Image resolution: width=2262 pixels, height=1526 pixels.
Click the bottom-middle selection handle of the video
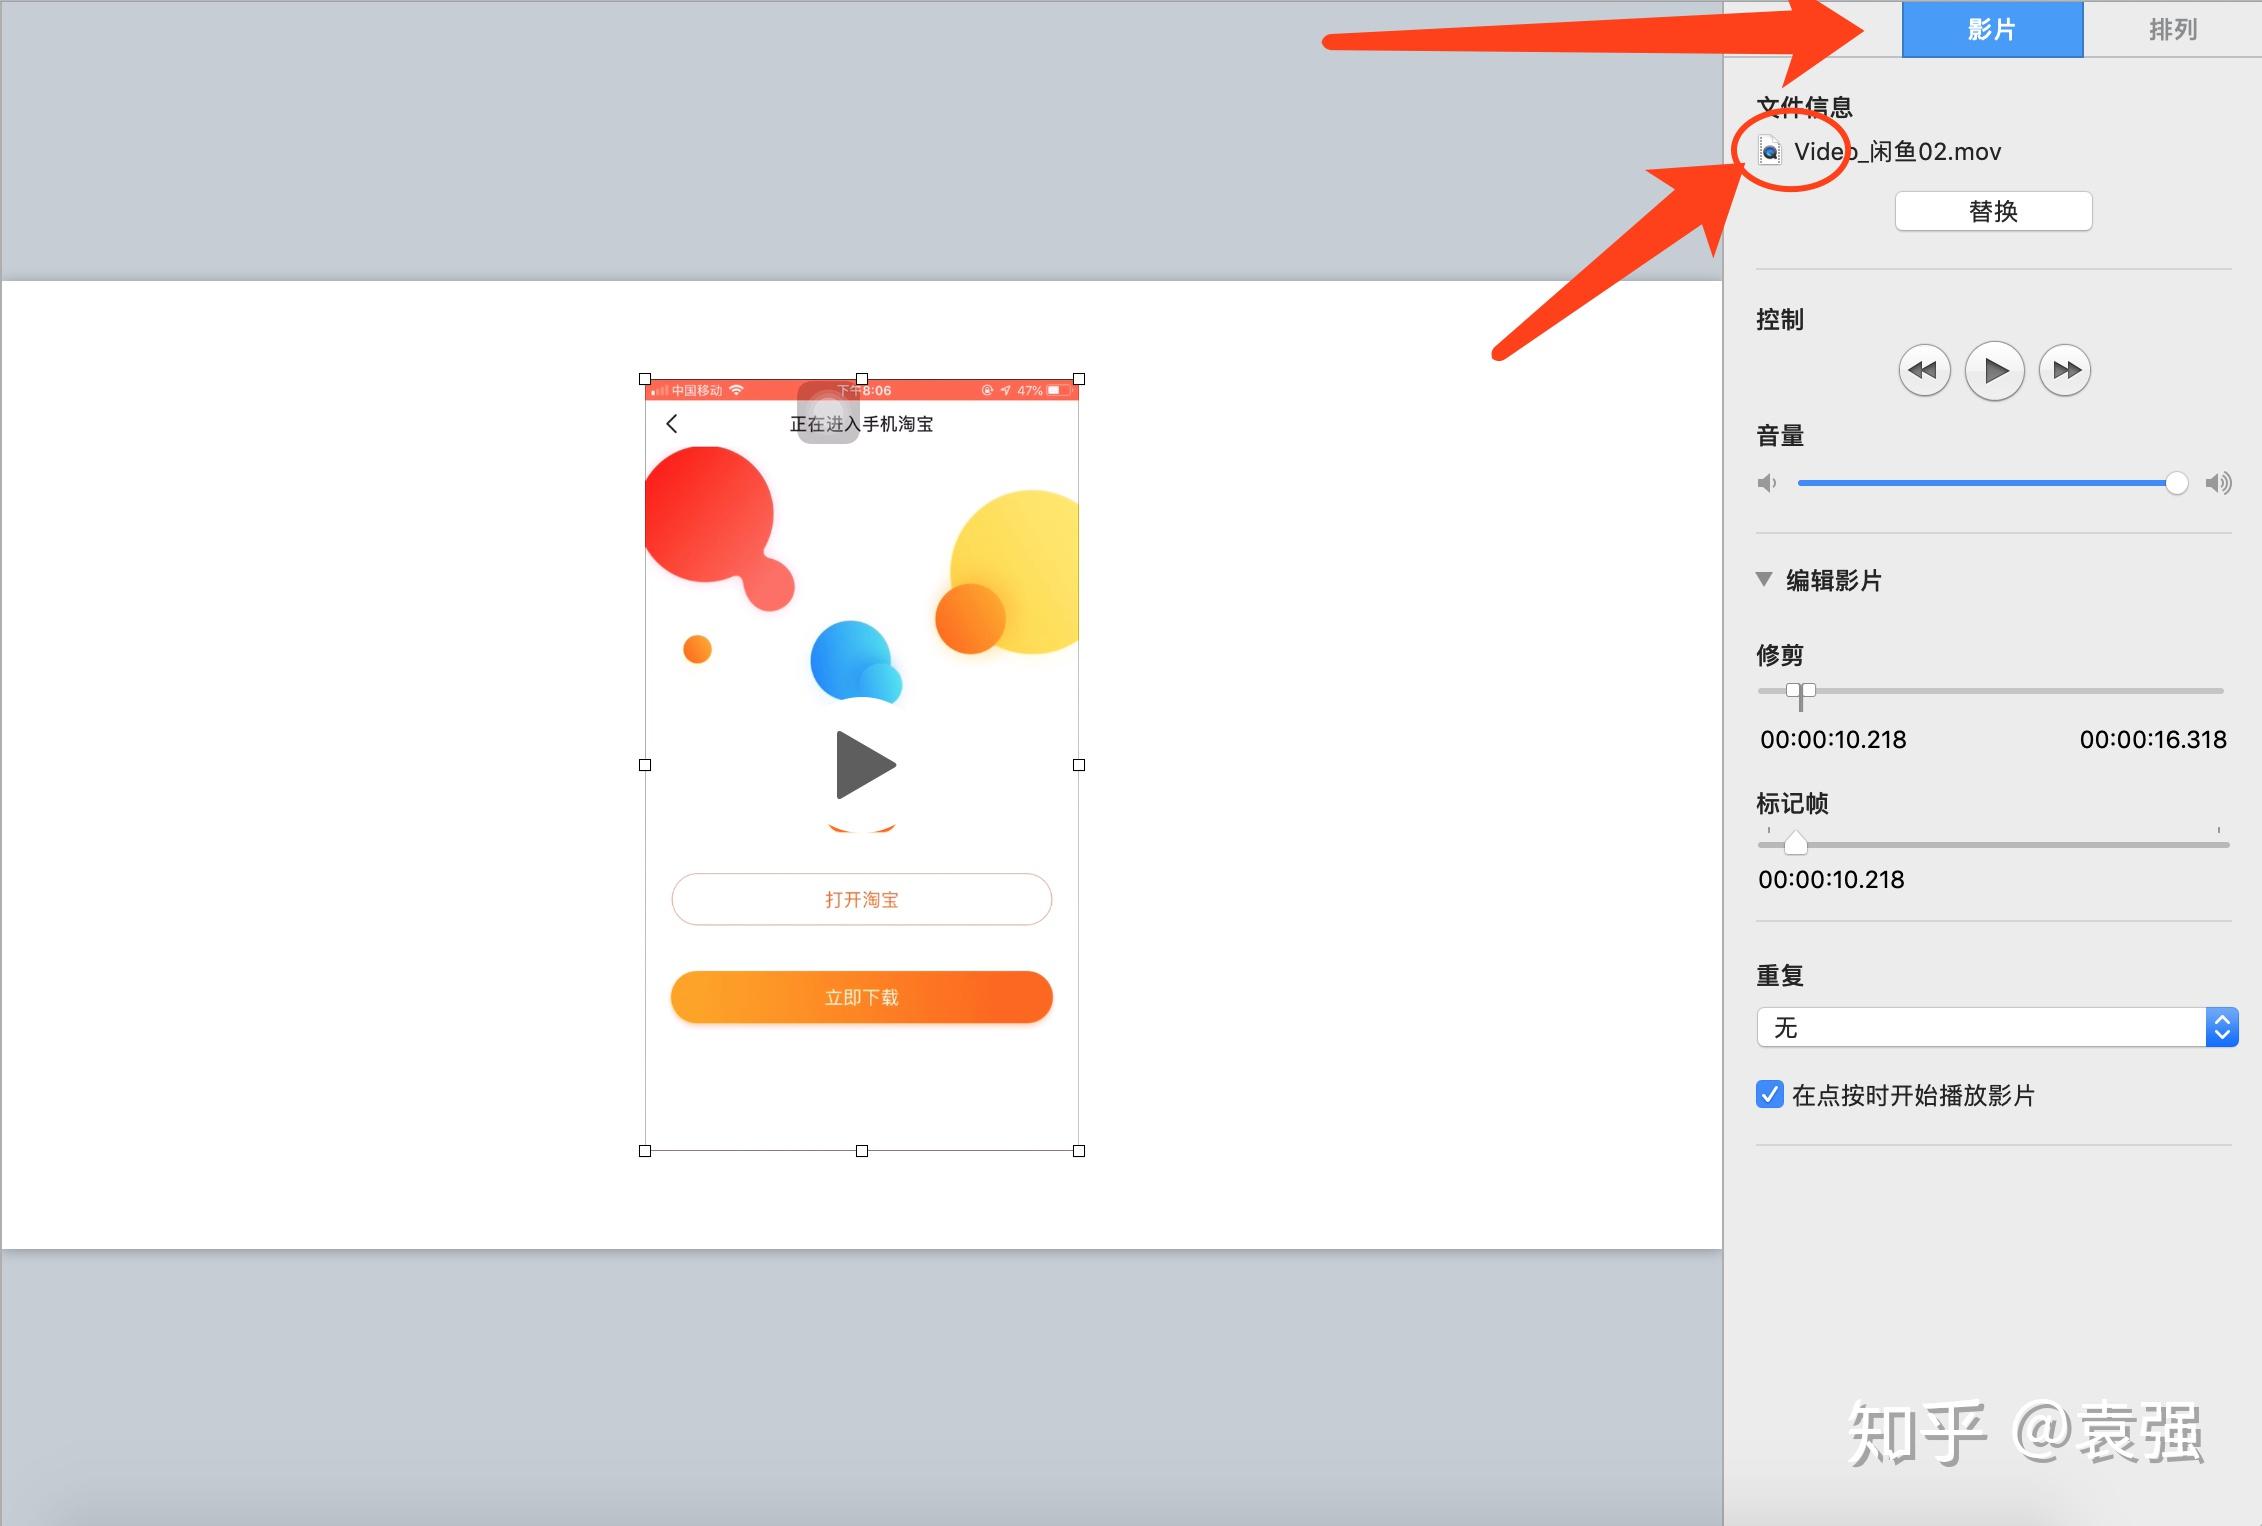862,1151
